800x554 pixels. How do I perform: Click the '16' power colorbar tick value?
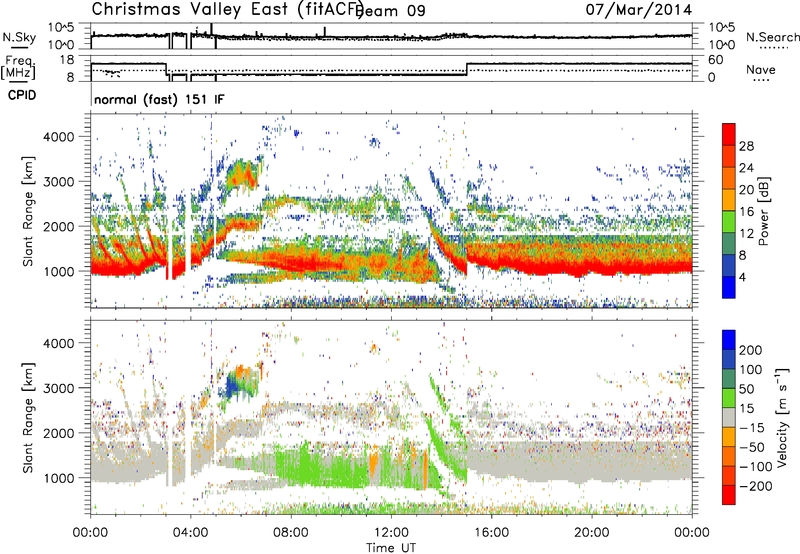pyautogui.click(x=746, y=211)
